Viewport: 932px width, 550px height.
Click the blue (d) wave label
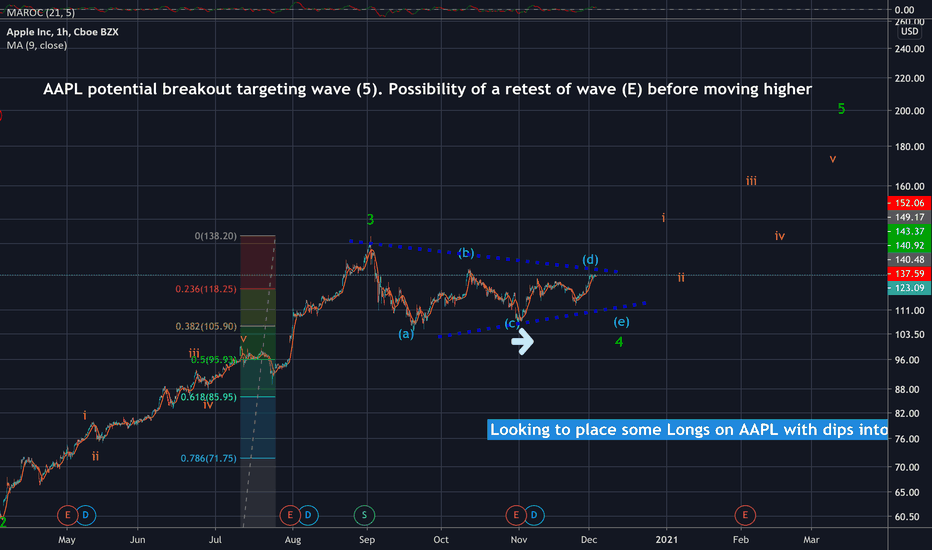[x=590, y=259]
